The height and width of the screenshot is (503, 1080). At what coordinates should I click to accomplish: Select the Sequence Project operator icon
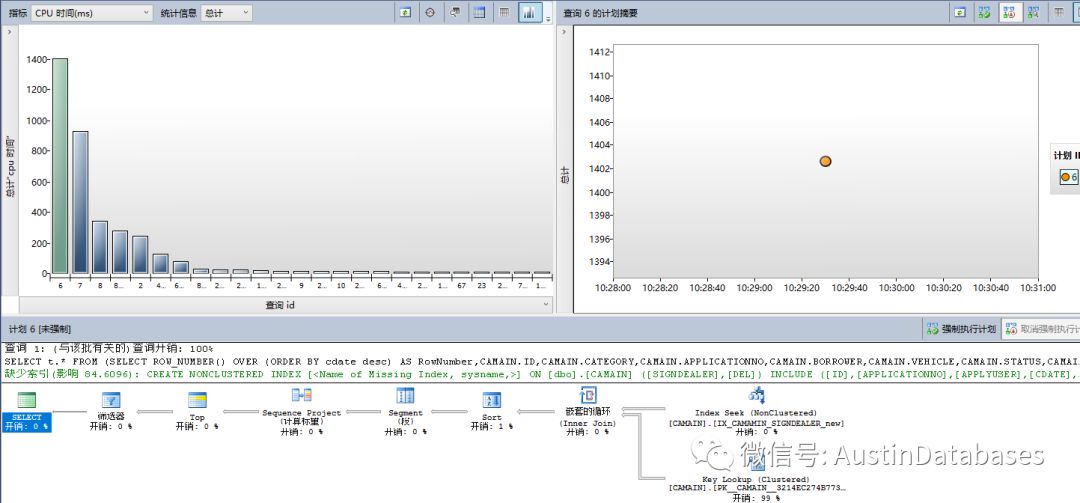[301, 396]
